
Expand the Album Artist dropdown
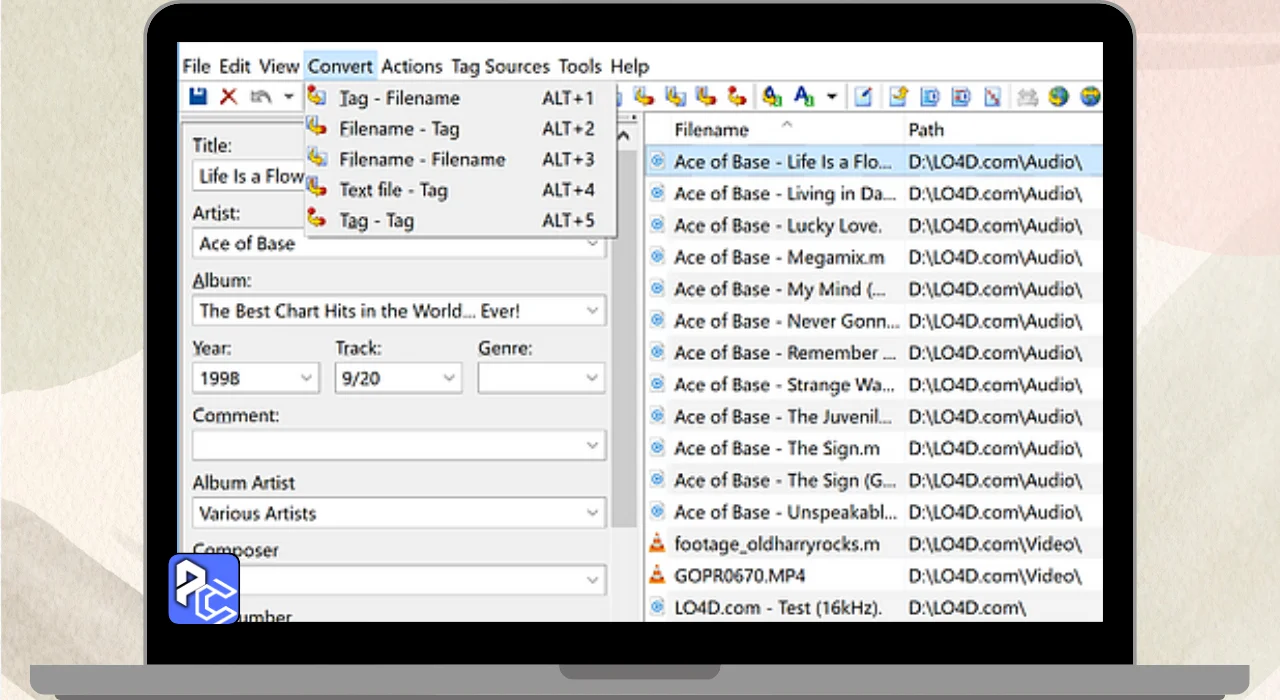tap(592, 514)
